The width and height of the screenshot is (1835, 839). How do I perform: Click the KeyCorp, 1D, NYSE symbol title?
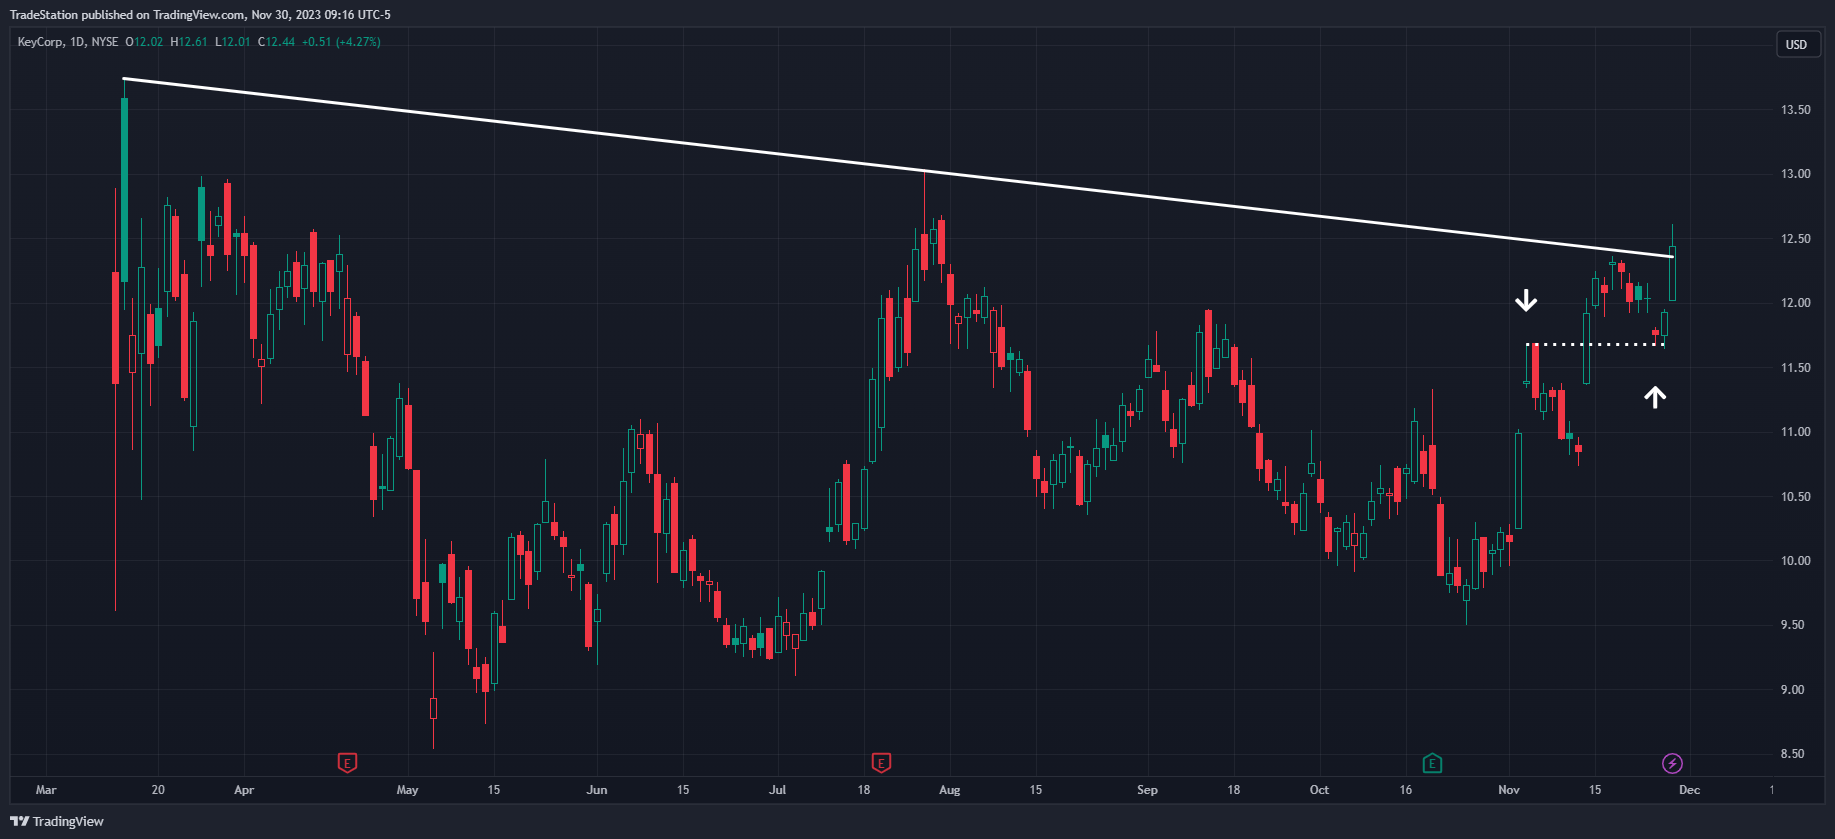click(68, 42)
